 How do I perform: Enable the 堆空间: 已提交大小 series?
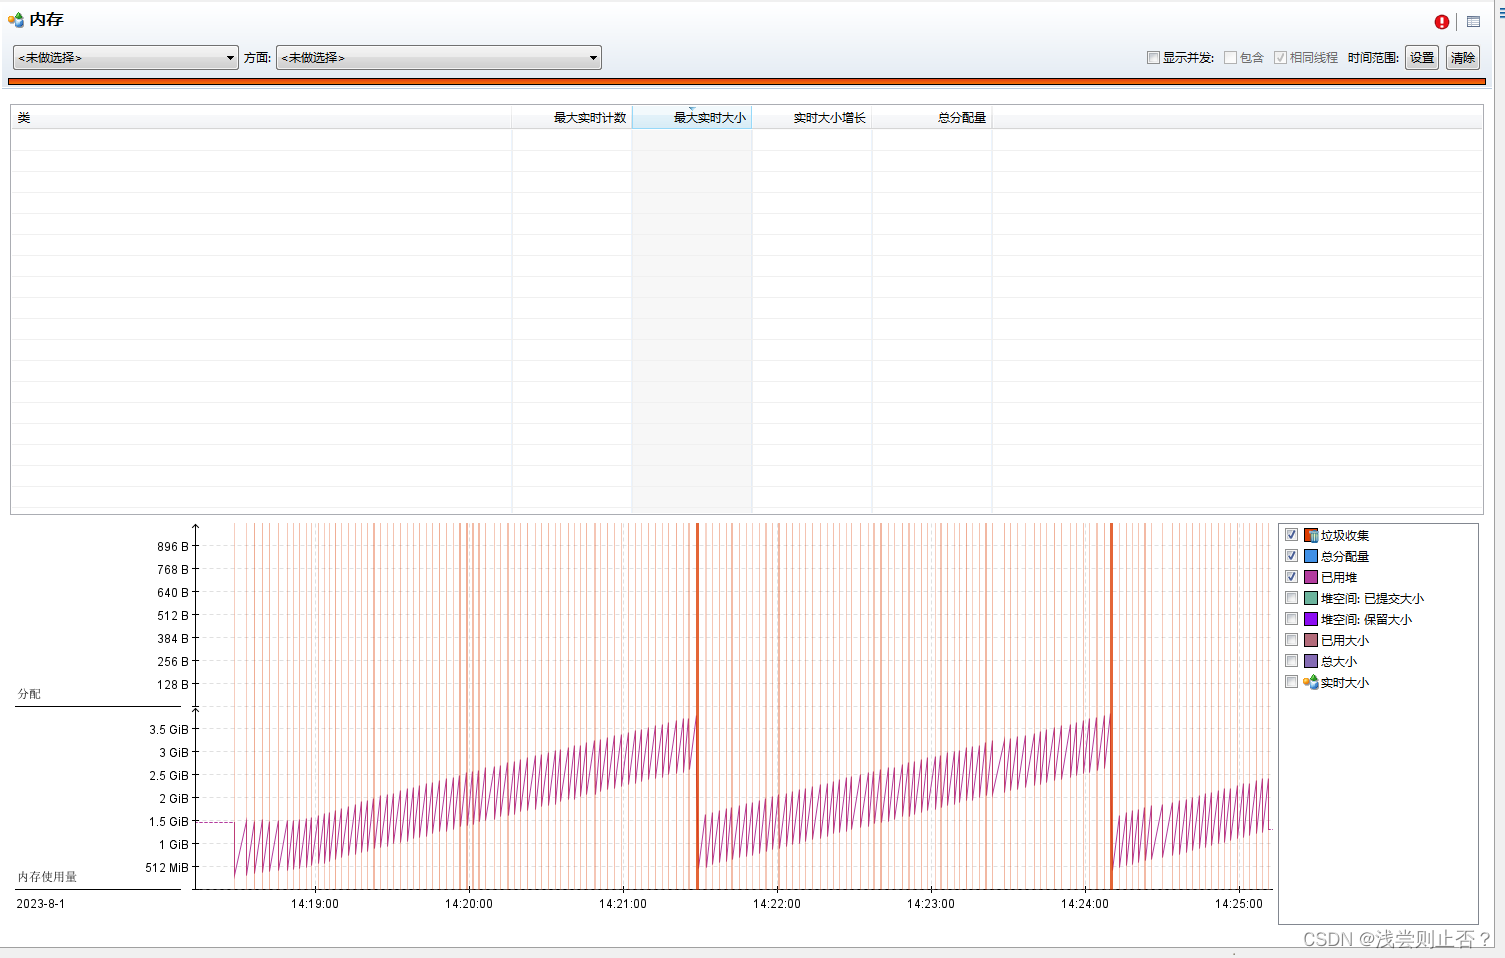click(x=1291, y=597)
